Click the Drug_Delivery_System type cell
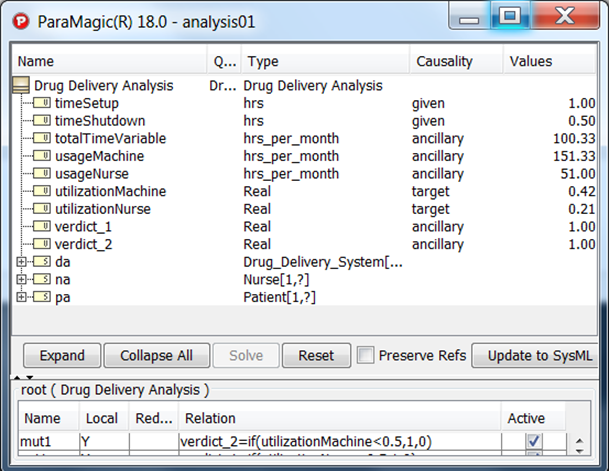This screenshot has height=471, width=609. (323, 262)
